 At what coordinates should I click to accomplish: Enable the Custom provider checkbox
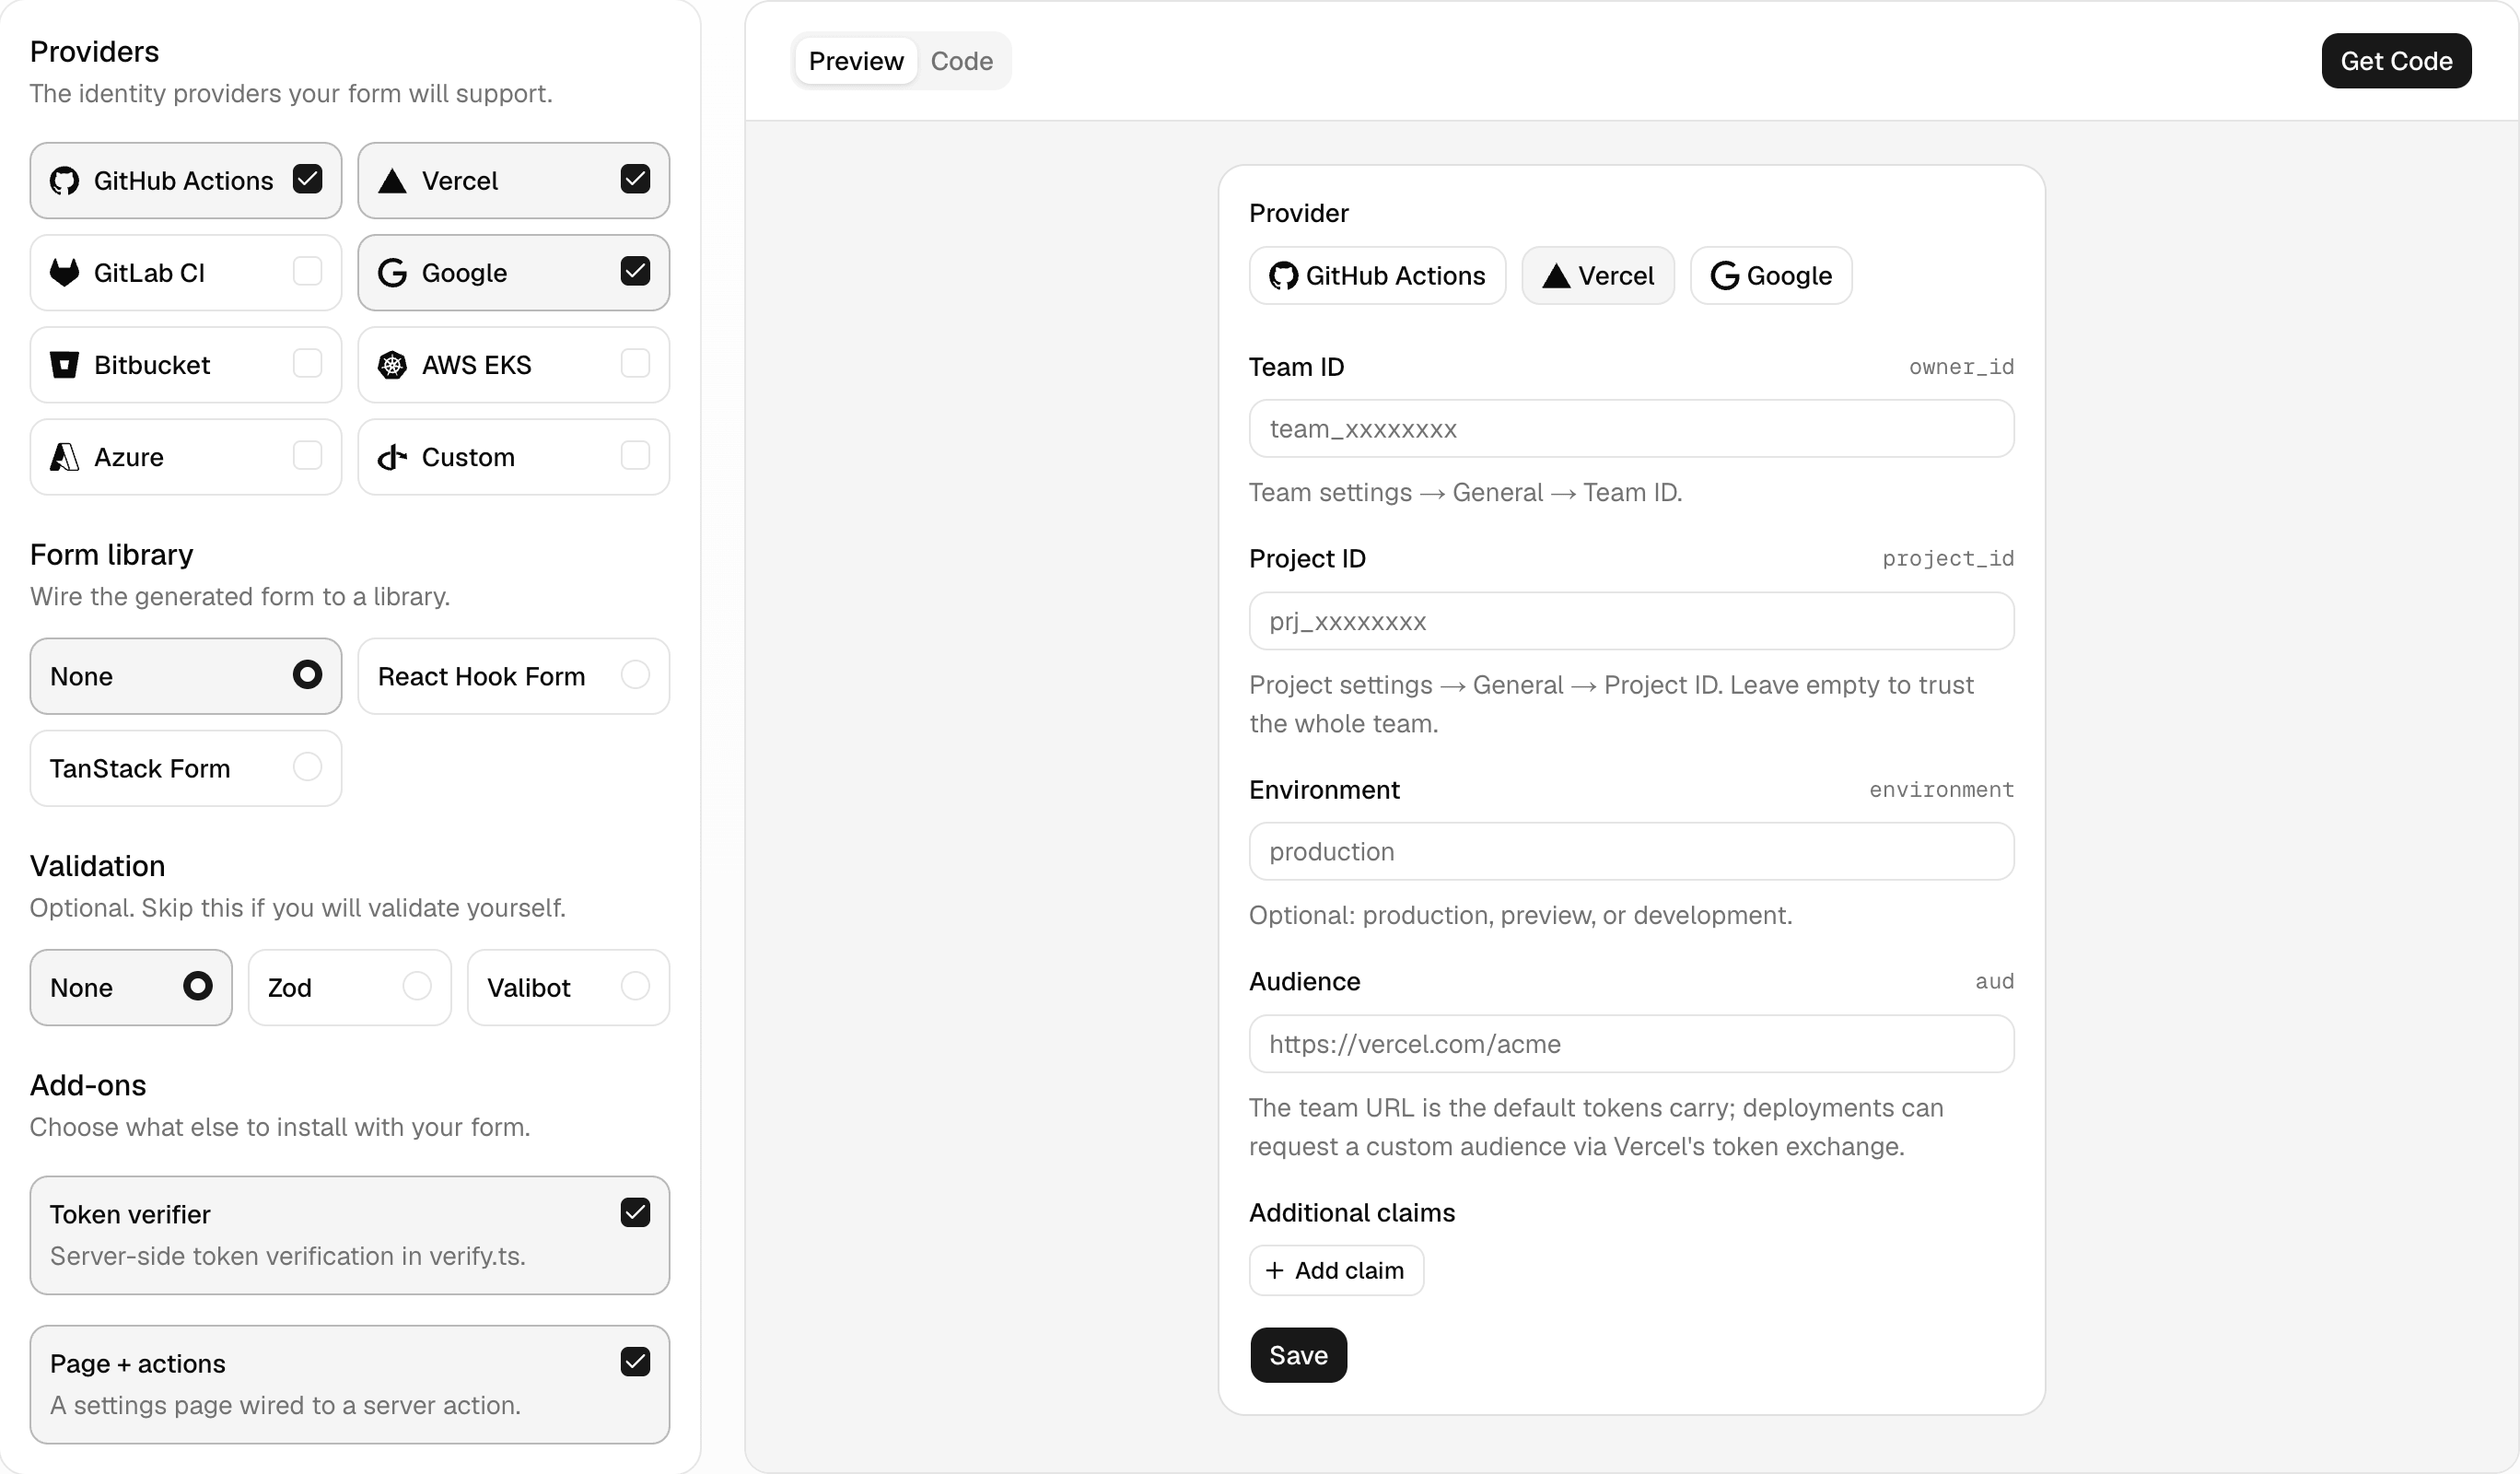pos(635,455)
